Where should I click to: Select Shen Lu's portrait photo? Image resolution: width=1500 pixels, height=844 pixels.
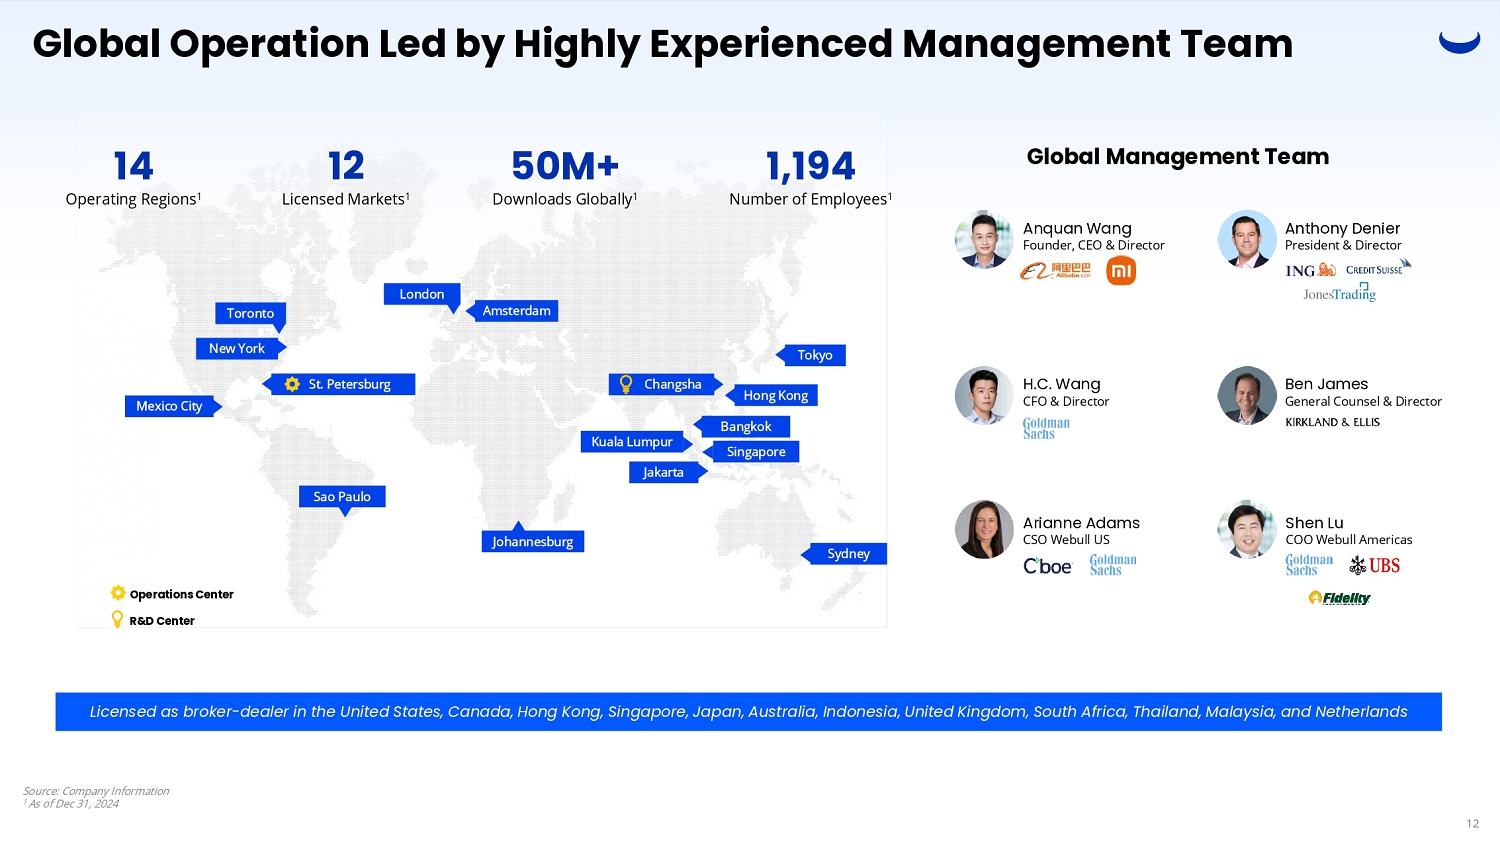(1247, 529)
